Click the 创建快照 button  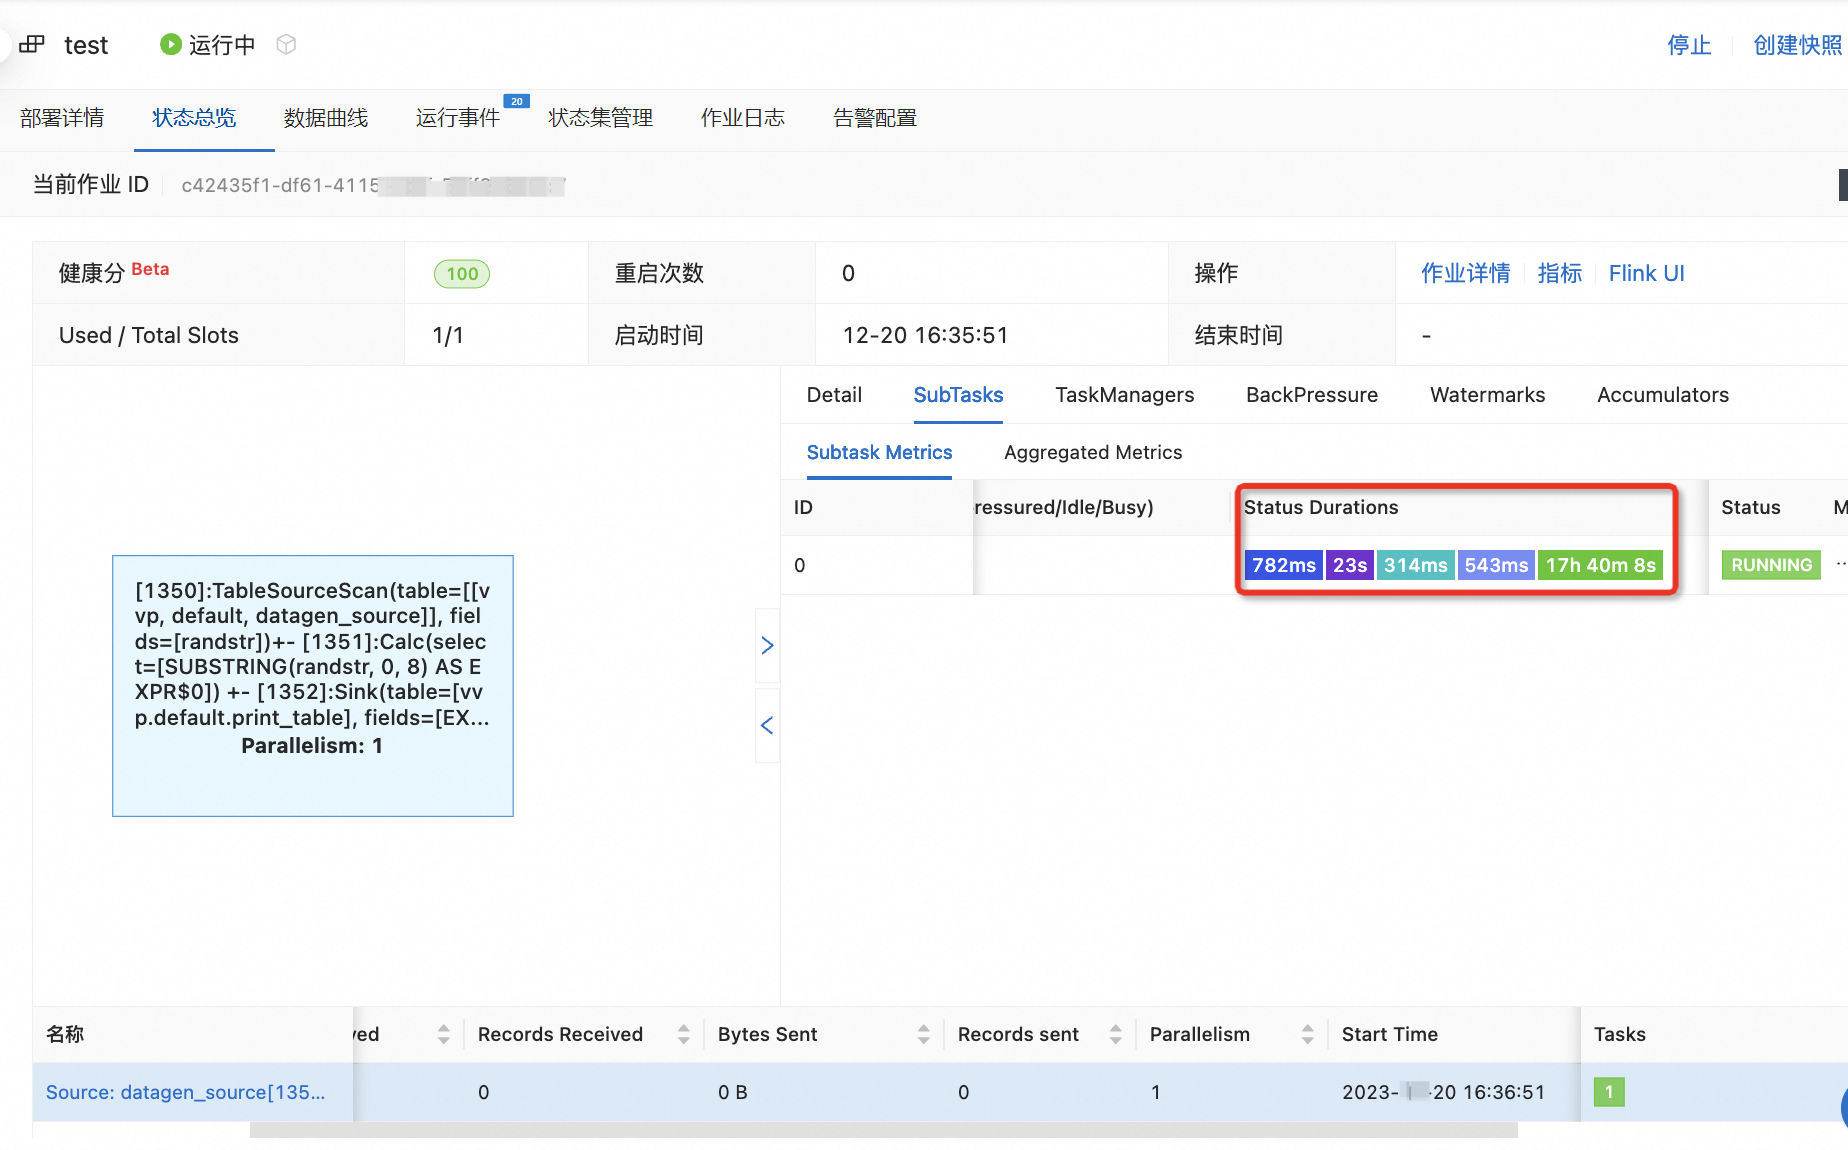1798,45
